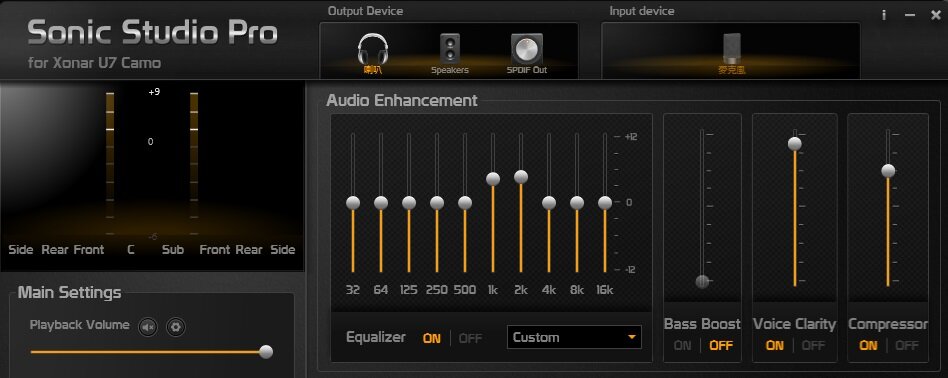948x378 pixels.
Task: Click the 500 Hz equalizer slider knob
Action: tap(465, 203)
